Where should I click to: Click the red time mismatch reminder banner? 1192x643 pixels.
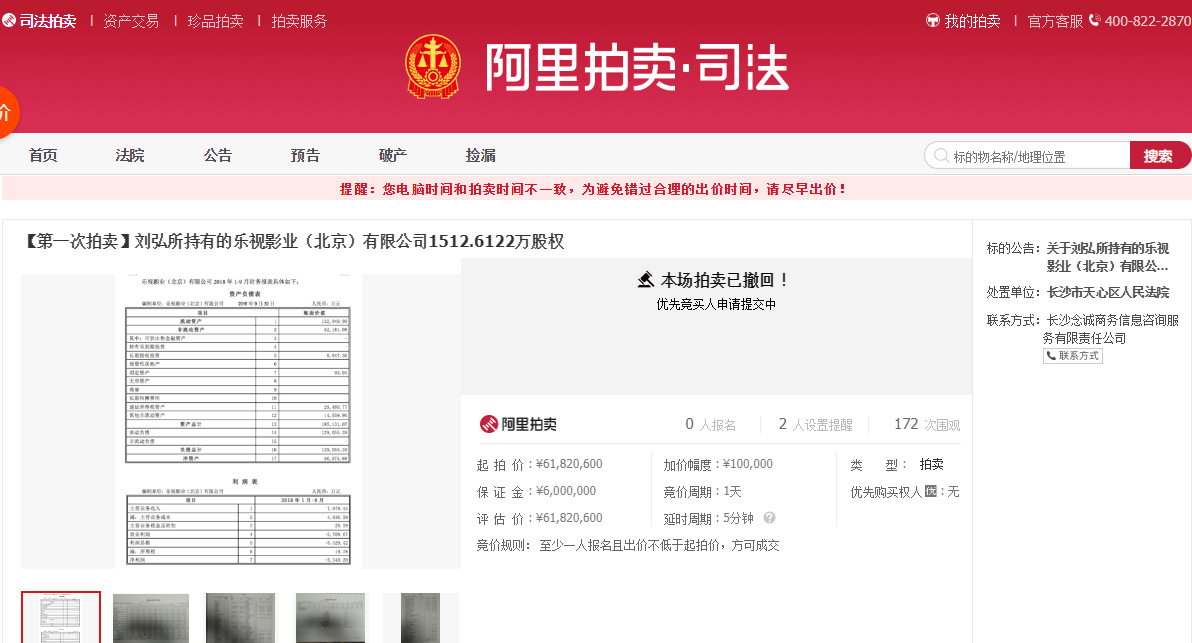pyautogui.click(x=593, y=188)
